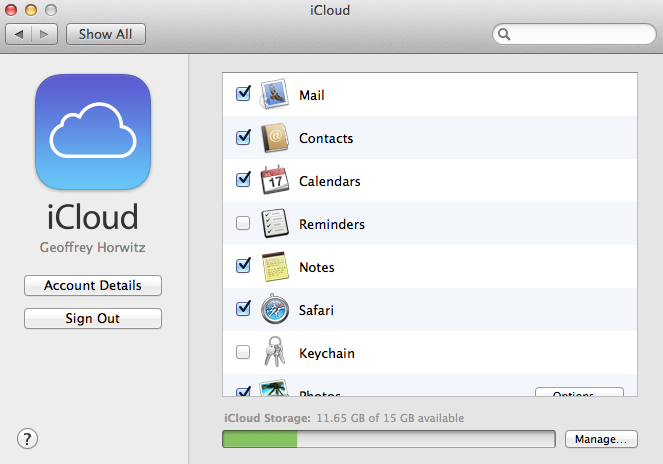The height and width of the screenshot is (464, 663).
Task: Uncheck the Safari checkbox
Action: pos(243,309)
